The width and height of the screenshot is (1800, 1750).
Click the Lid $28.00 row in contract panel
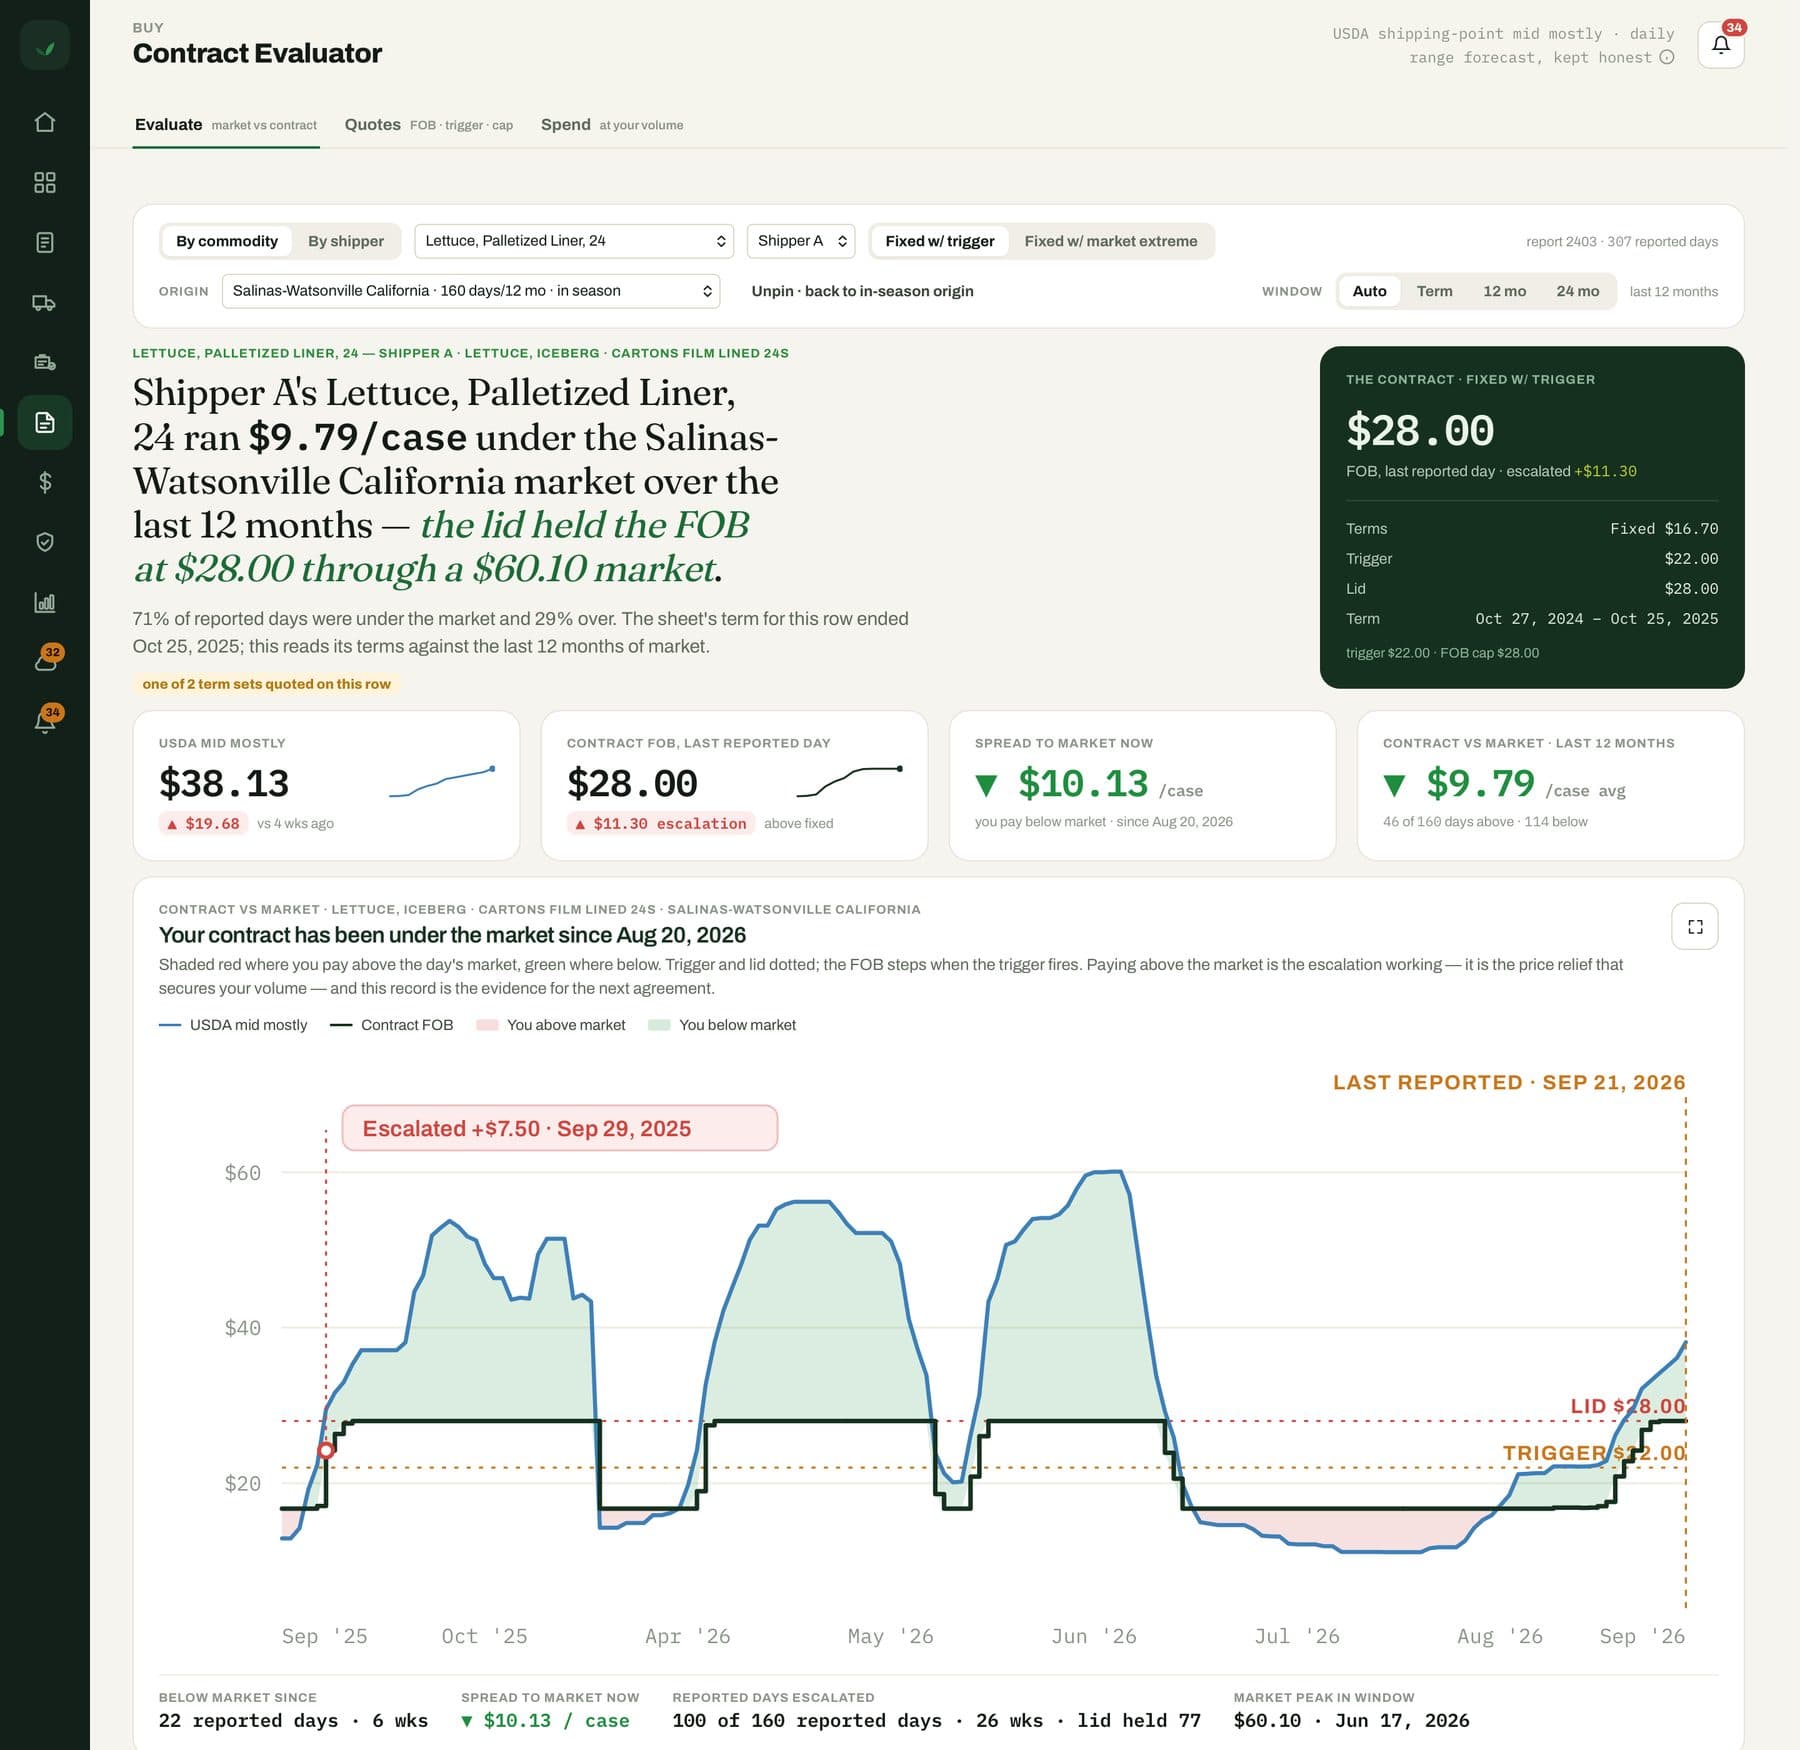click(1532, 588)
